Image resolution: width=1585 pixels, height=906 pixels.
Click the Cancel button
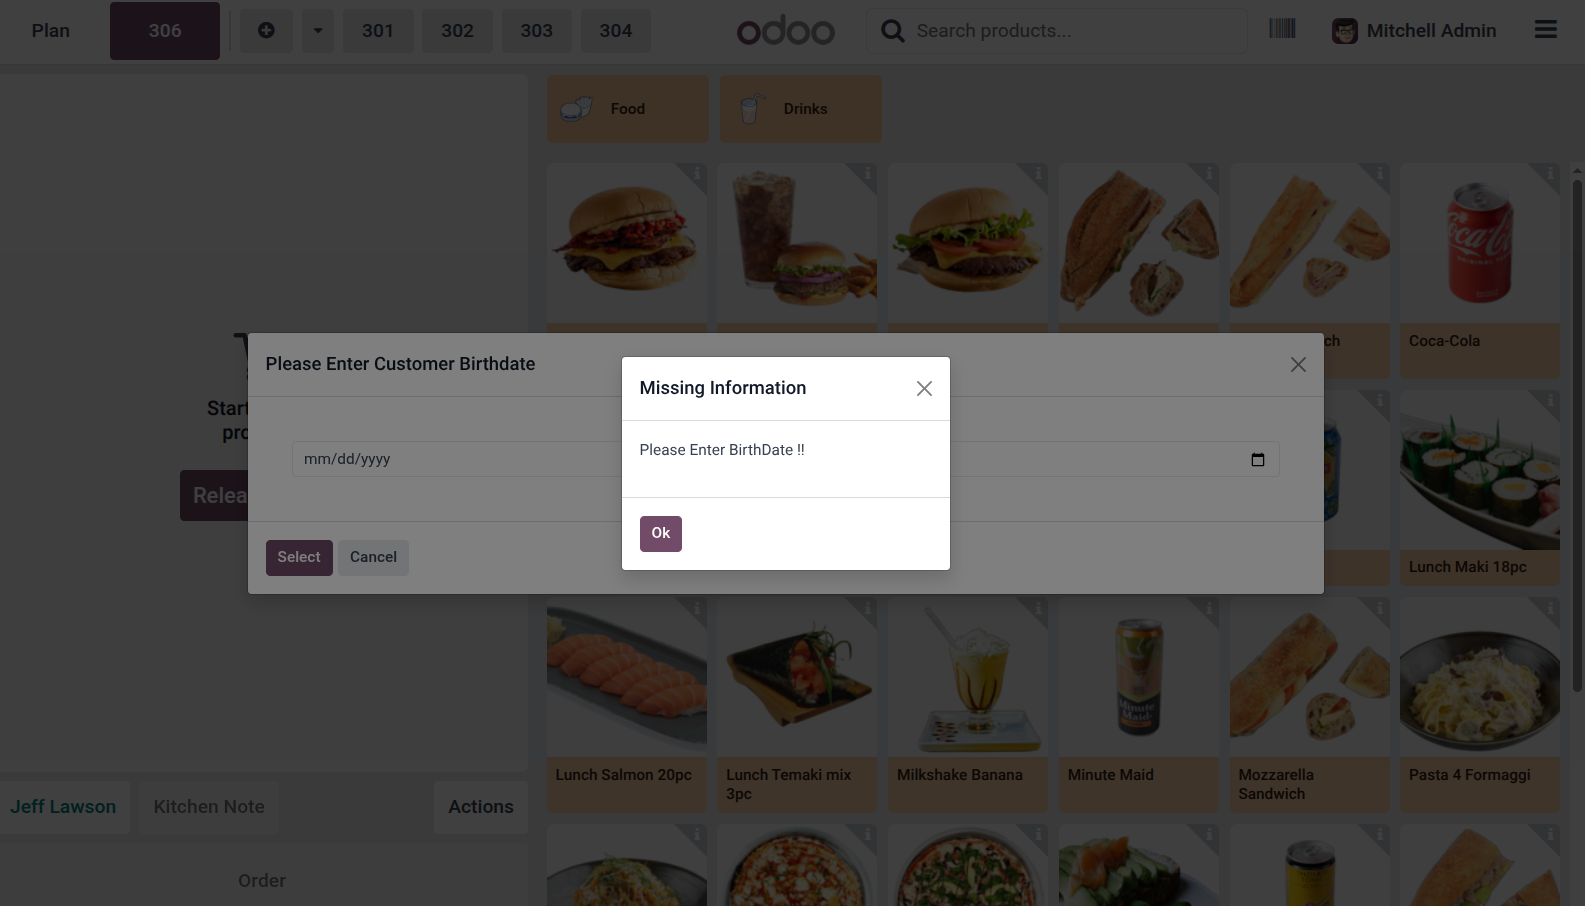click(x=373, y=558)
